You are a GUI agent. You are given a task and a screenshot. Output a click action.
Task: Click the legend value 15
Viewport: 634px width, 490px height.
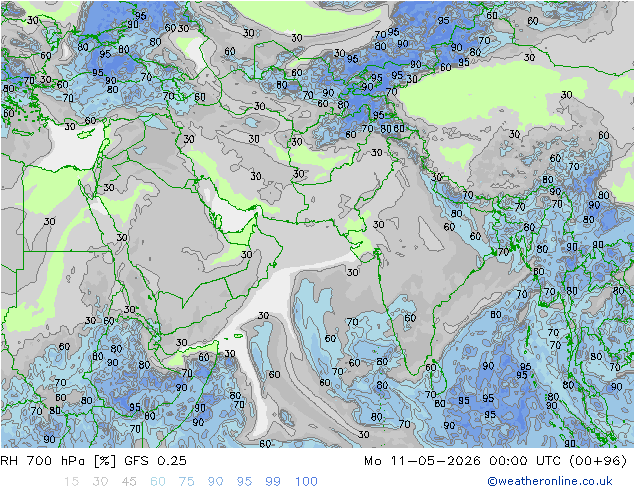coord(71,481)
